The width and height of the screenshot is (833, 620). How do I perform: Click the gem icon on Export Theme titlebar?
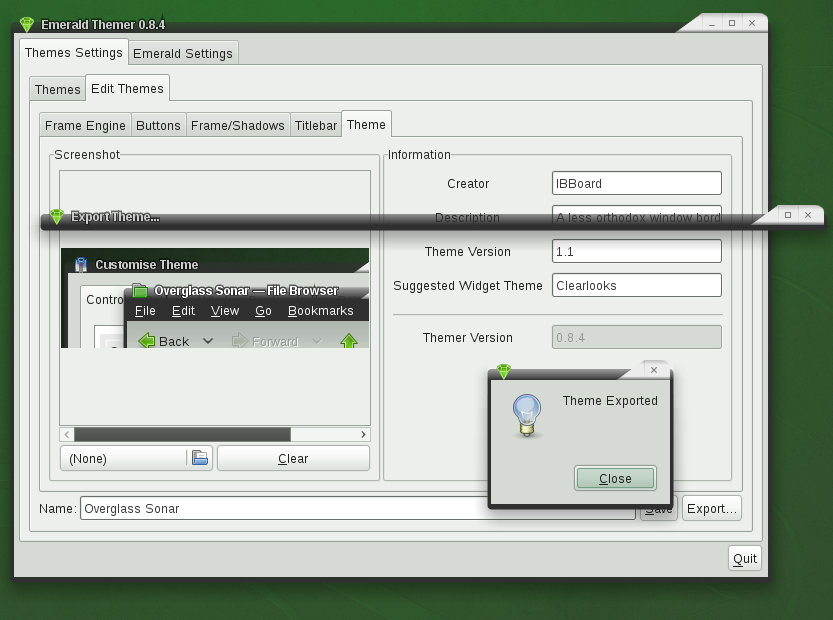(57, 216)
